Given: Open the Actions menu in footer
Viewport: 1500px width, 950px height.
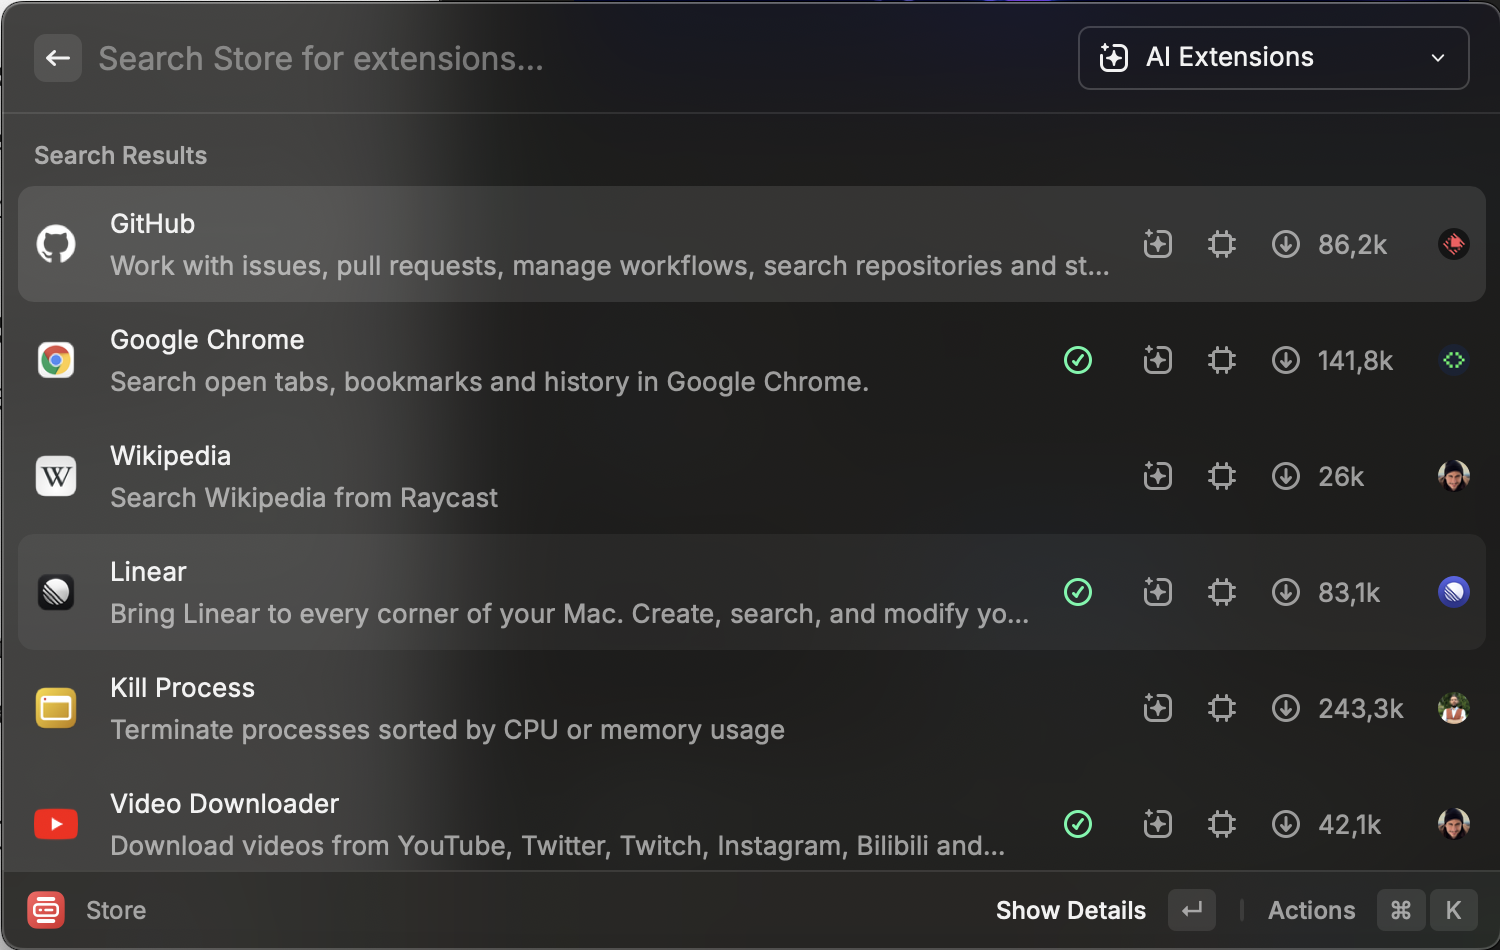Looking at the screenshot, I should 1311,910.
